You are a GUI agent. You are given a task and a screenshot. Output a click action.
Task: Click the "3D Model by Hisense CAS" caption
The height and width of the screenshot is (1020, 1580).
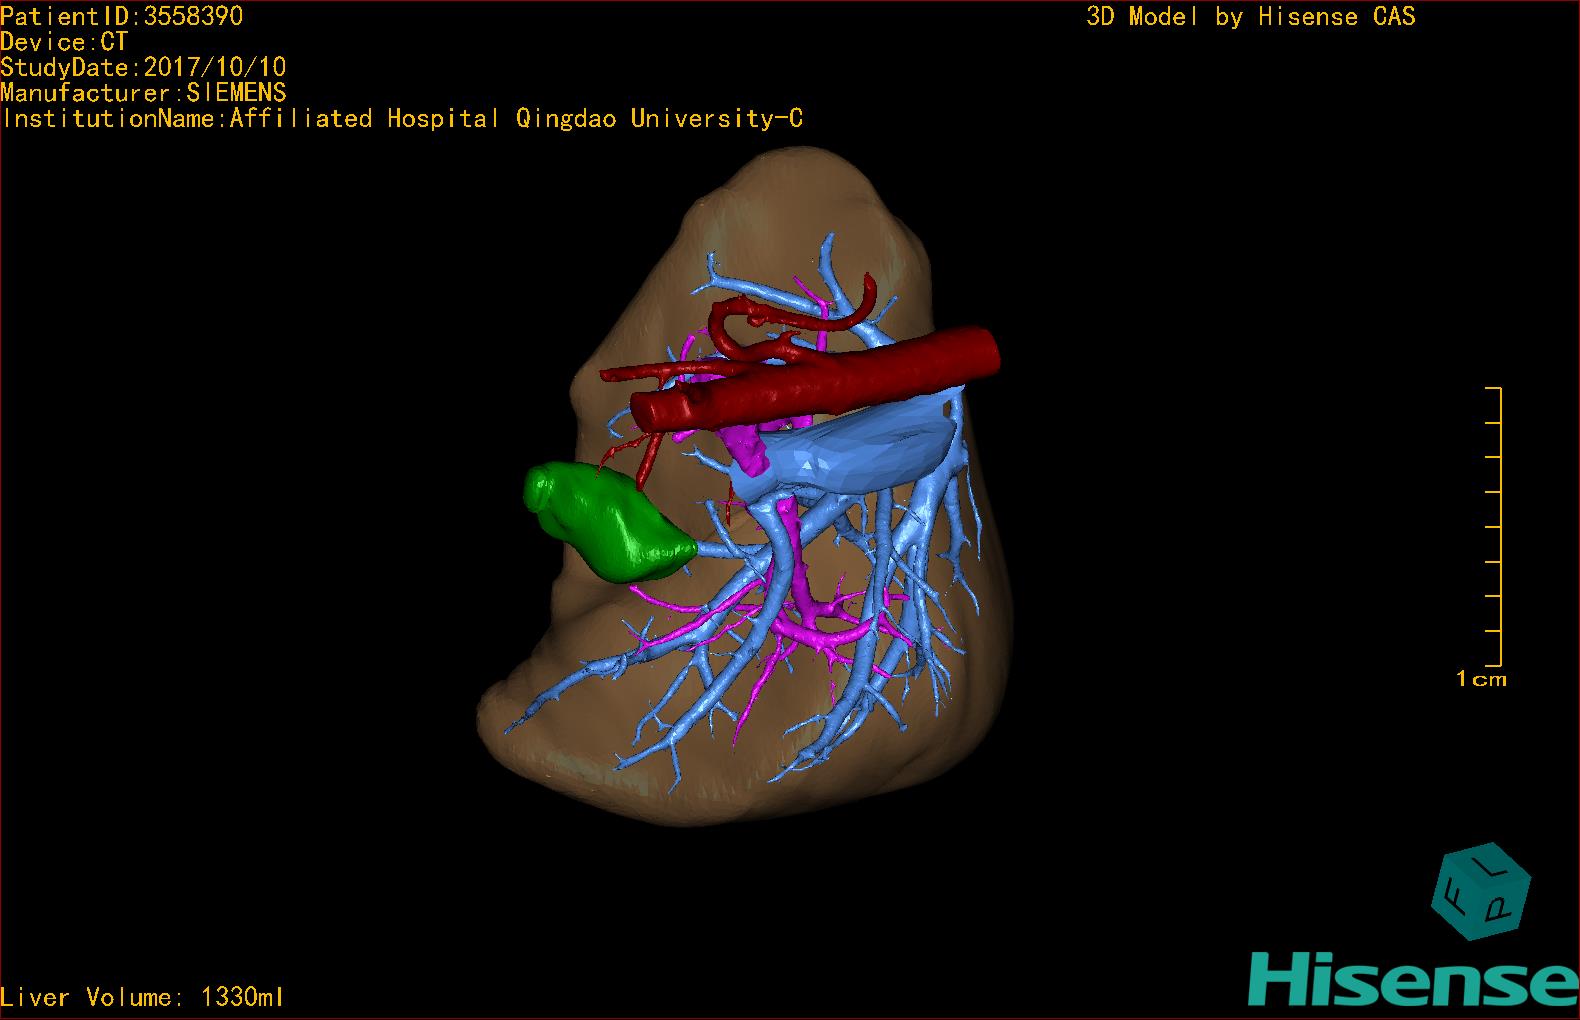click(1251, 17)
